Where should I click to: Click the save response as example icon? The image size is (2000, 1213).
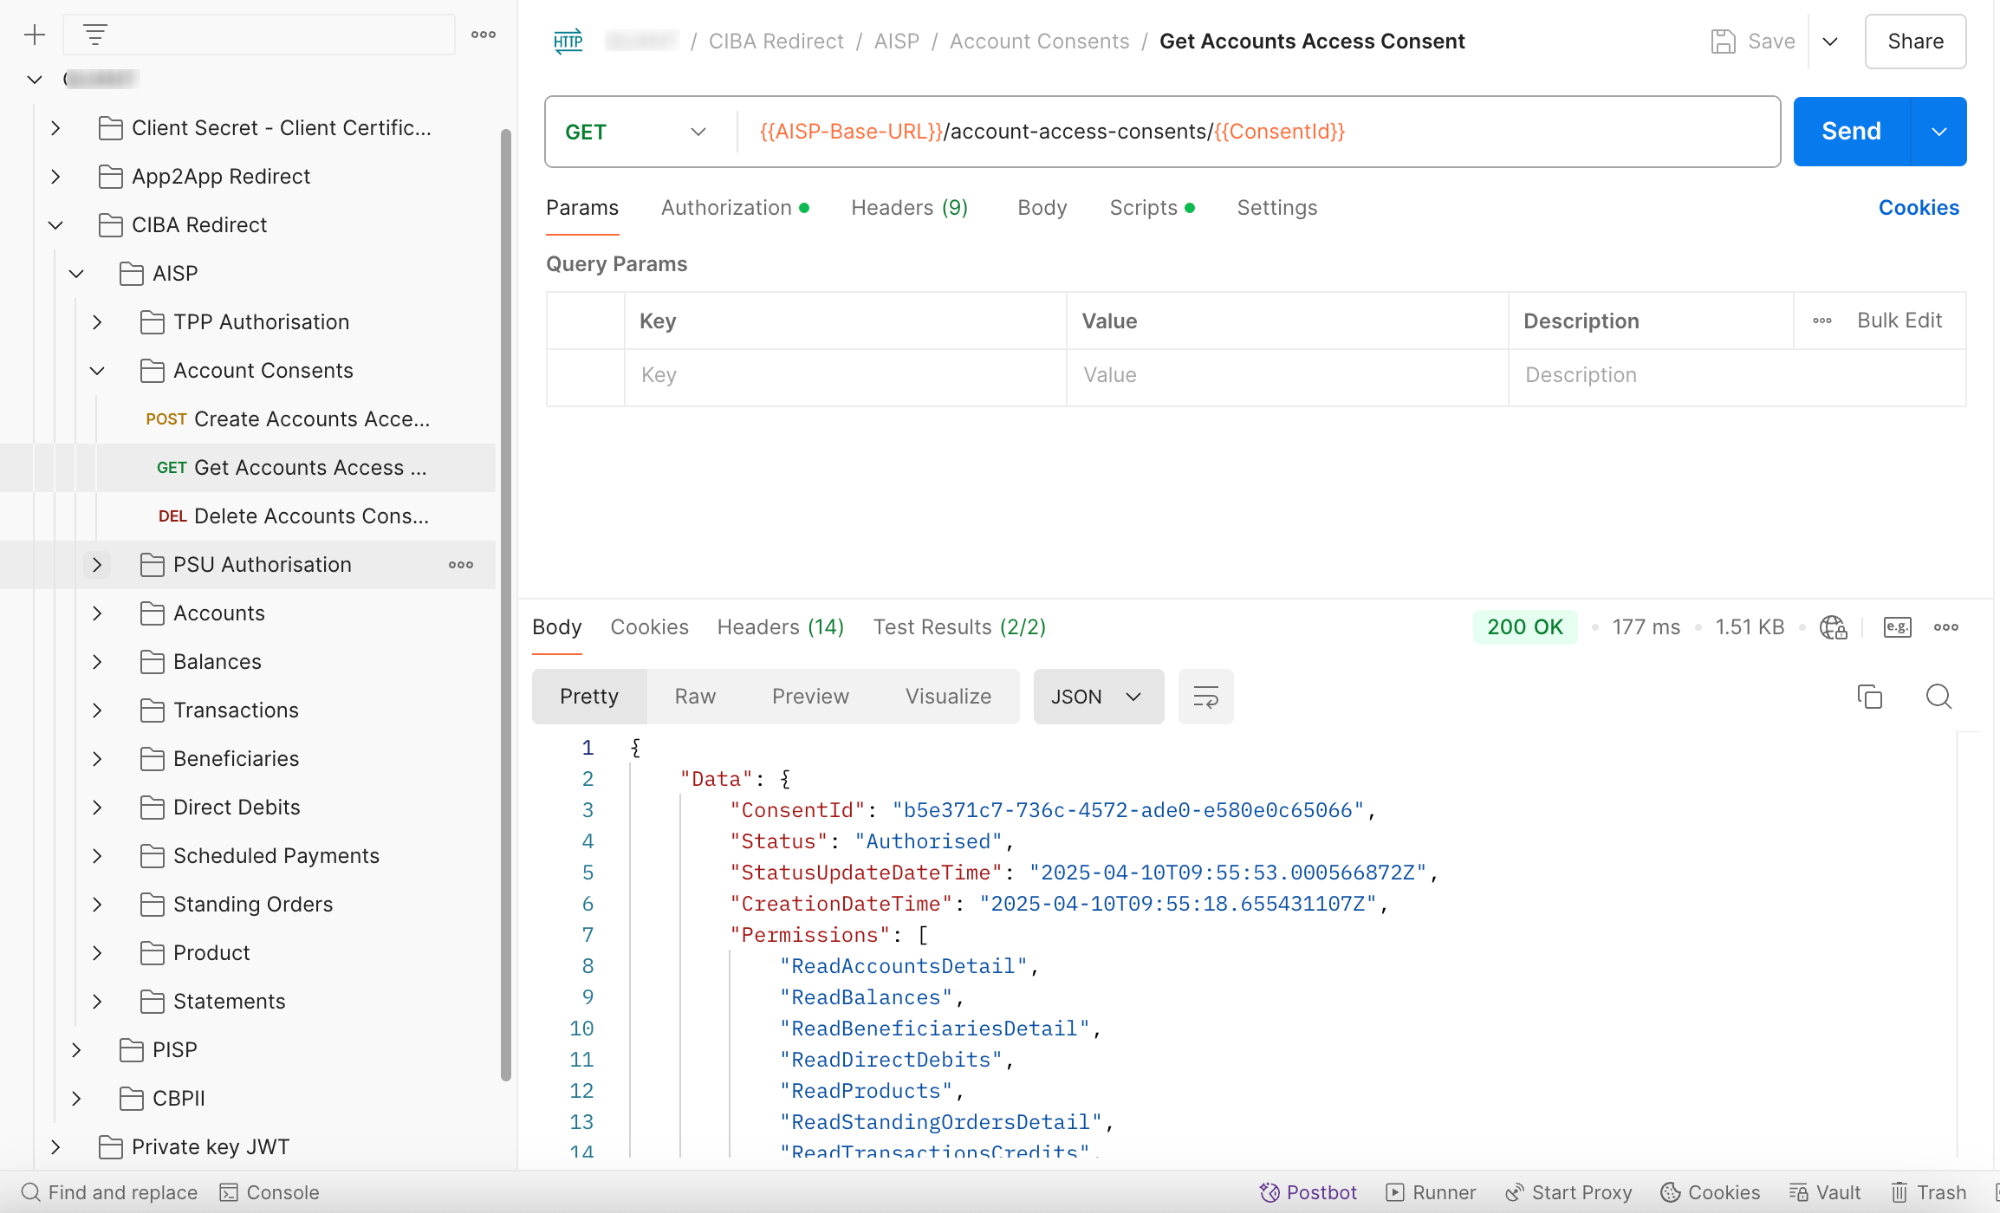click(x=1897, y=627)
